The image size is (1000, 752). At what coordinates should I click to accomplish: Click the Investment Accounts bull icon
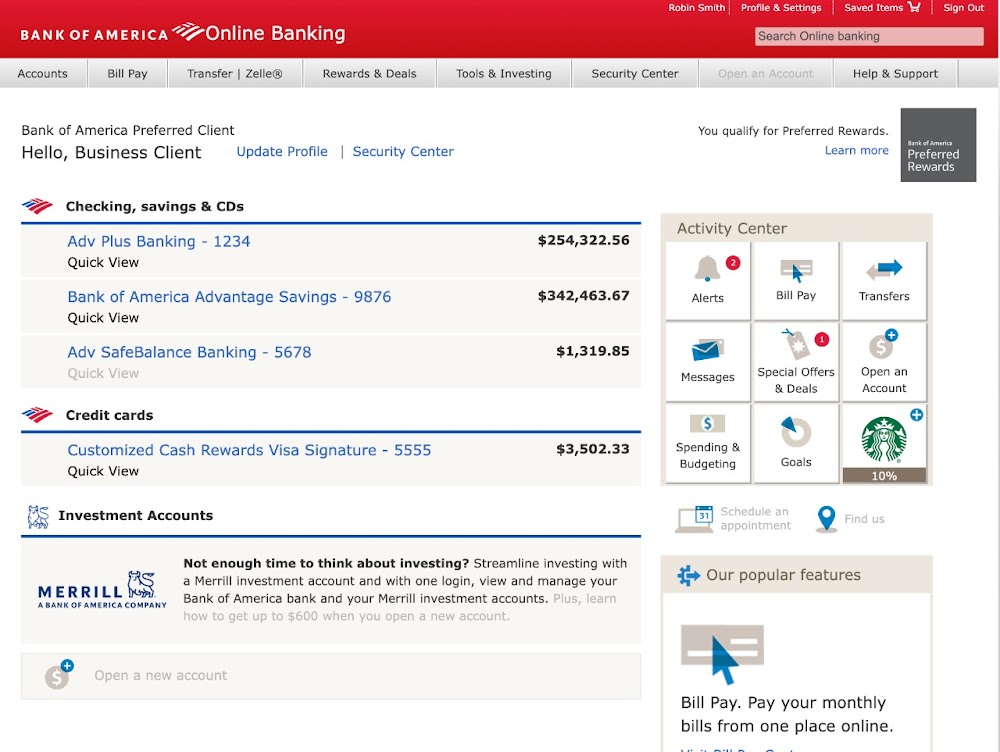pos(38,516)
